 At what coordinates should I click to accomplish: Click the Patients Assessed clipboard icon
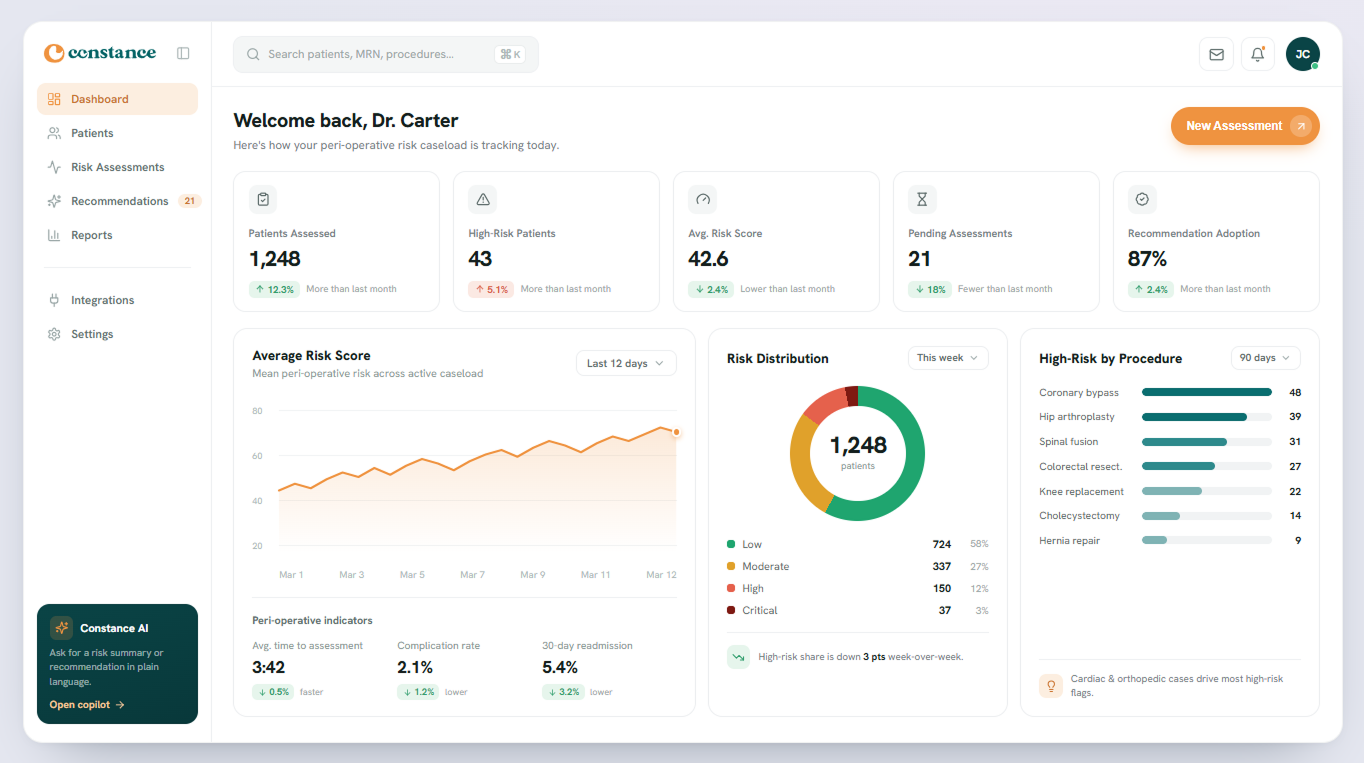pyautogui.click(x=263, y=199)
